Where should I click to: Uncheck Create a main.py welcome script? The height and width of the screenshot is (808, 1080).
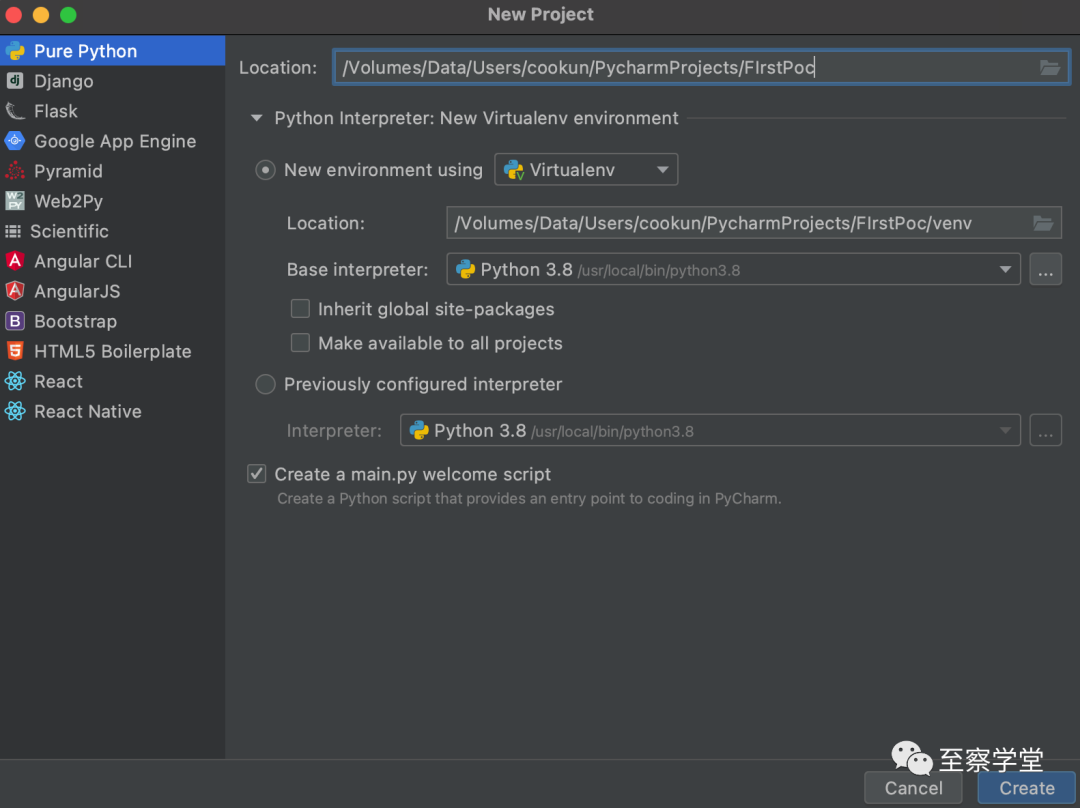(x=257, y=474)
